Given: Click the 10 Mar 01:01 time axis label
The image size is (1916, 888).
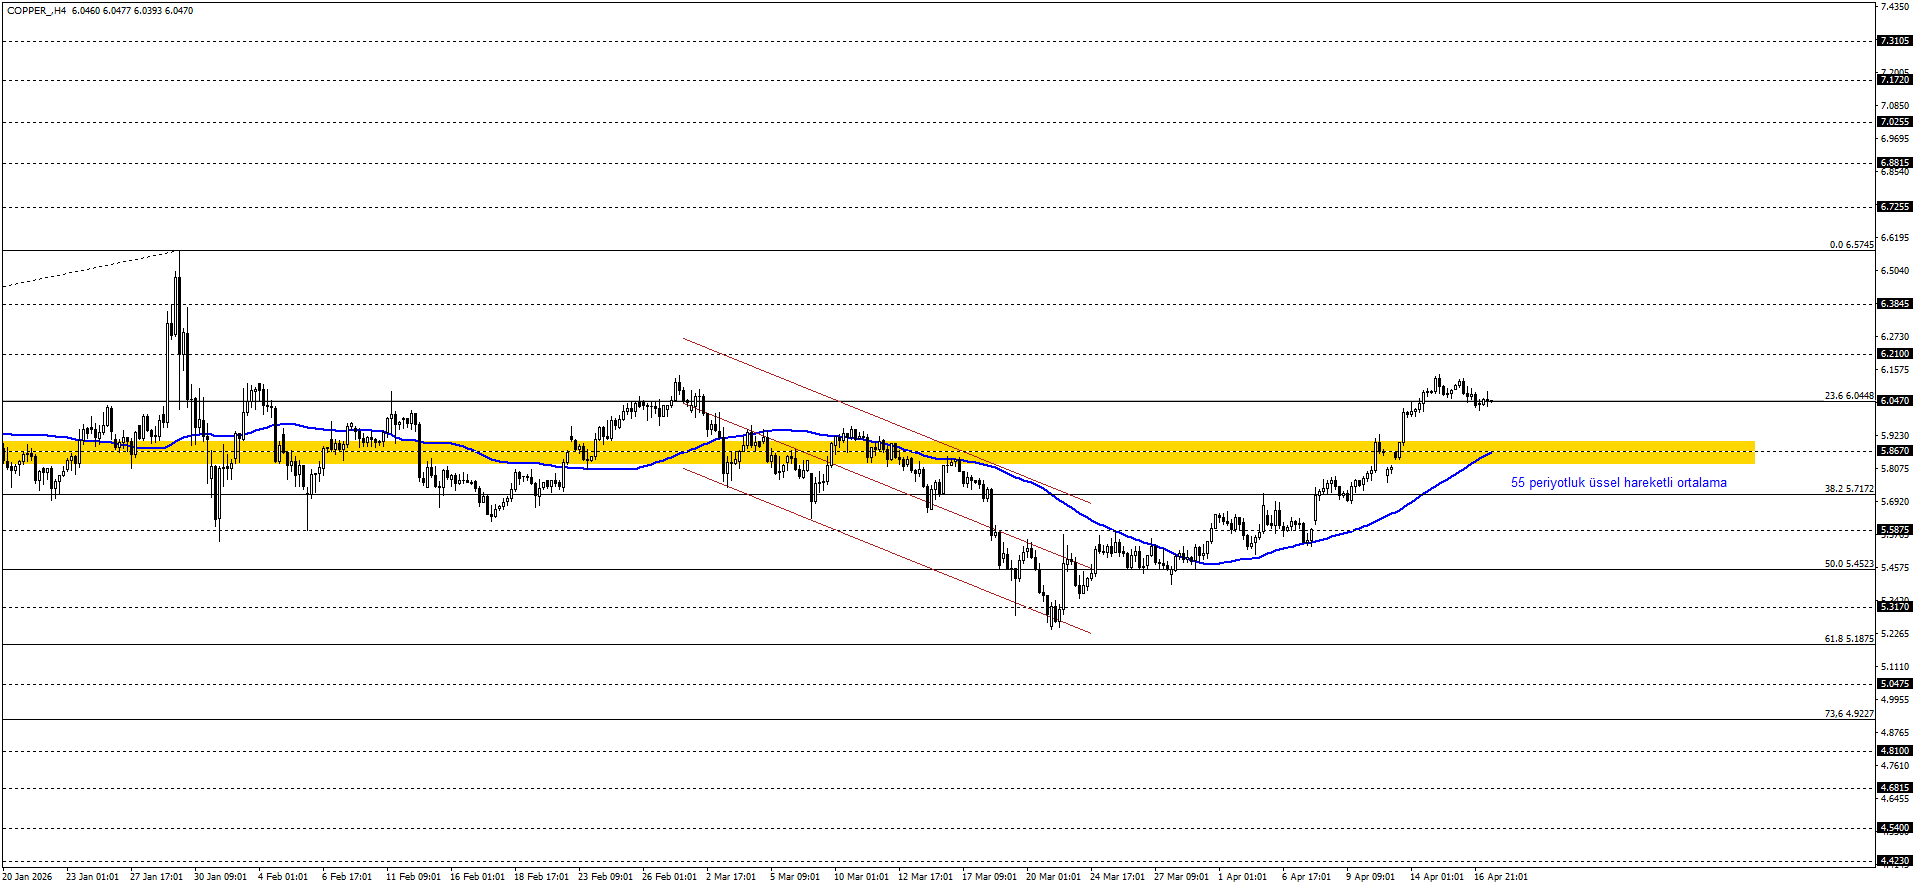Looking at the screenshot, I should [860, 877].
